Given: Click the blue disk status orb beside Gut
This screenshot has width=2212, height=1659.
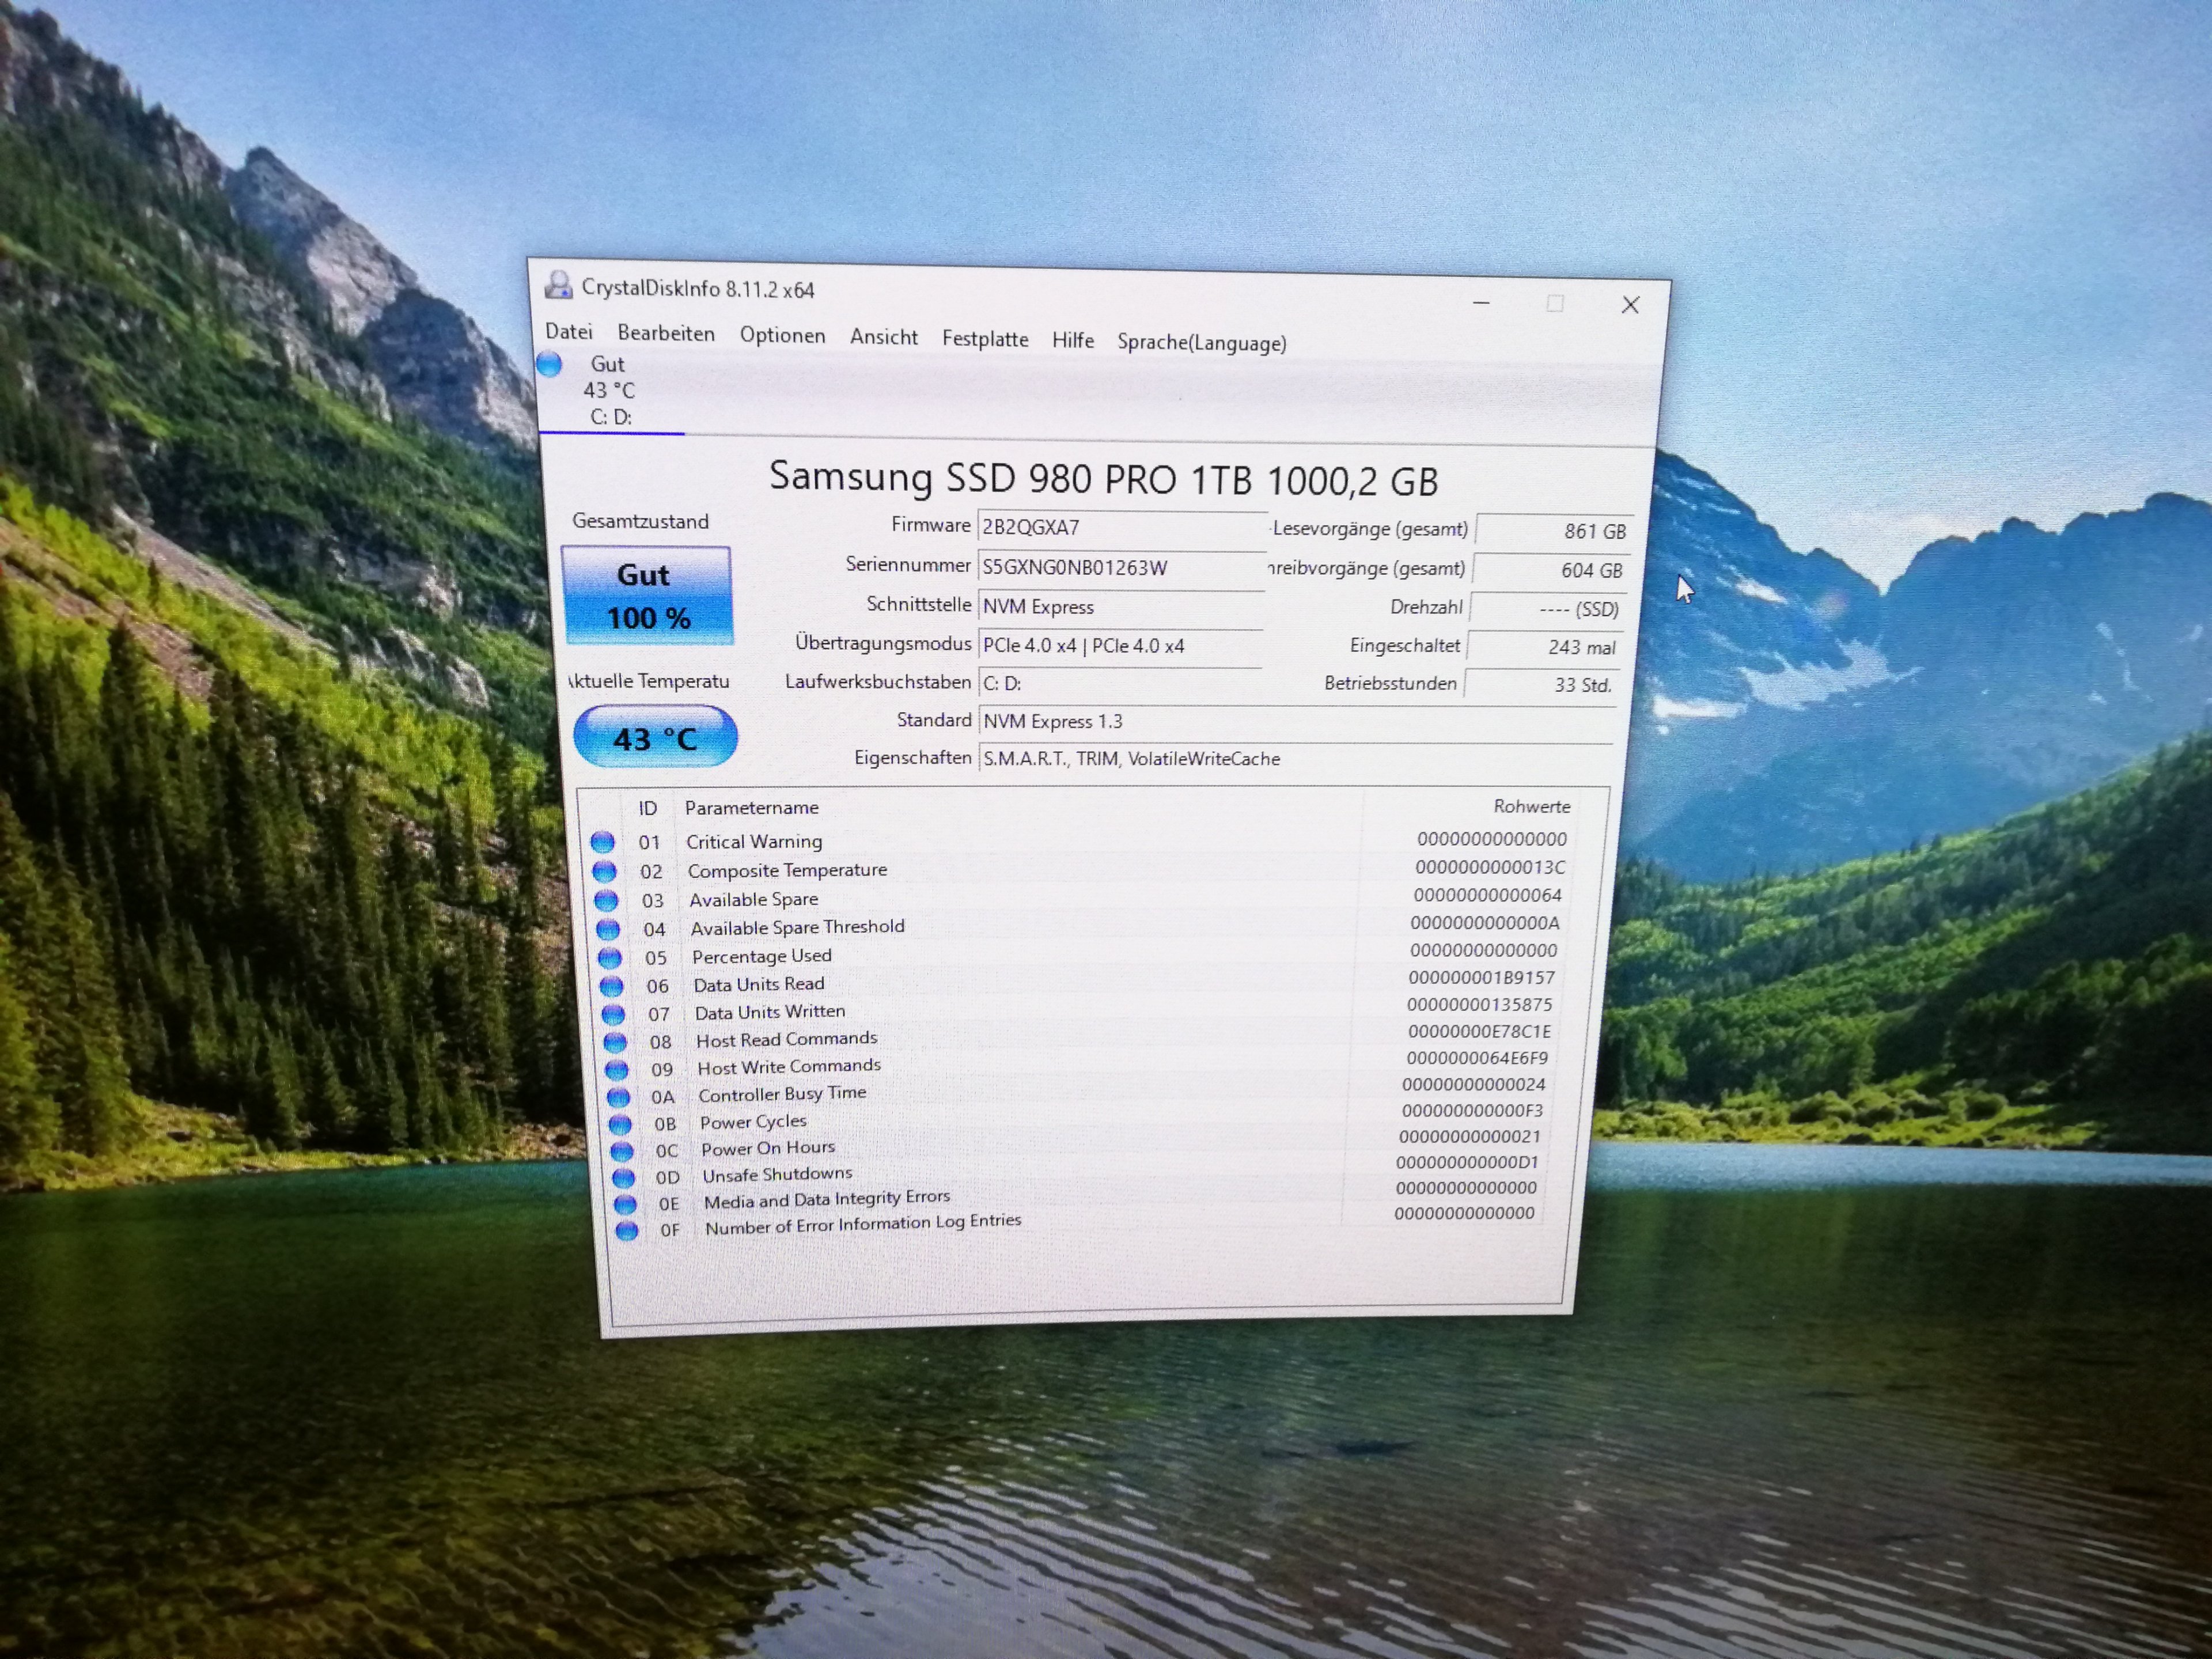Looking at the screenshot, I should pyautogui.click(x=549, y=365).
